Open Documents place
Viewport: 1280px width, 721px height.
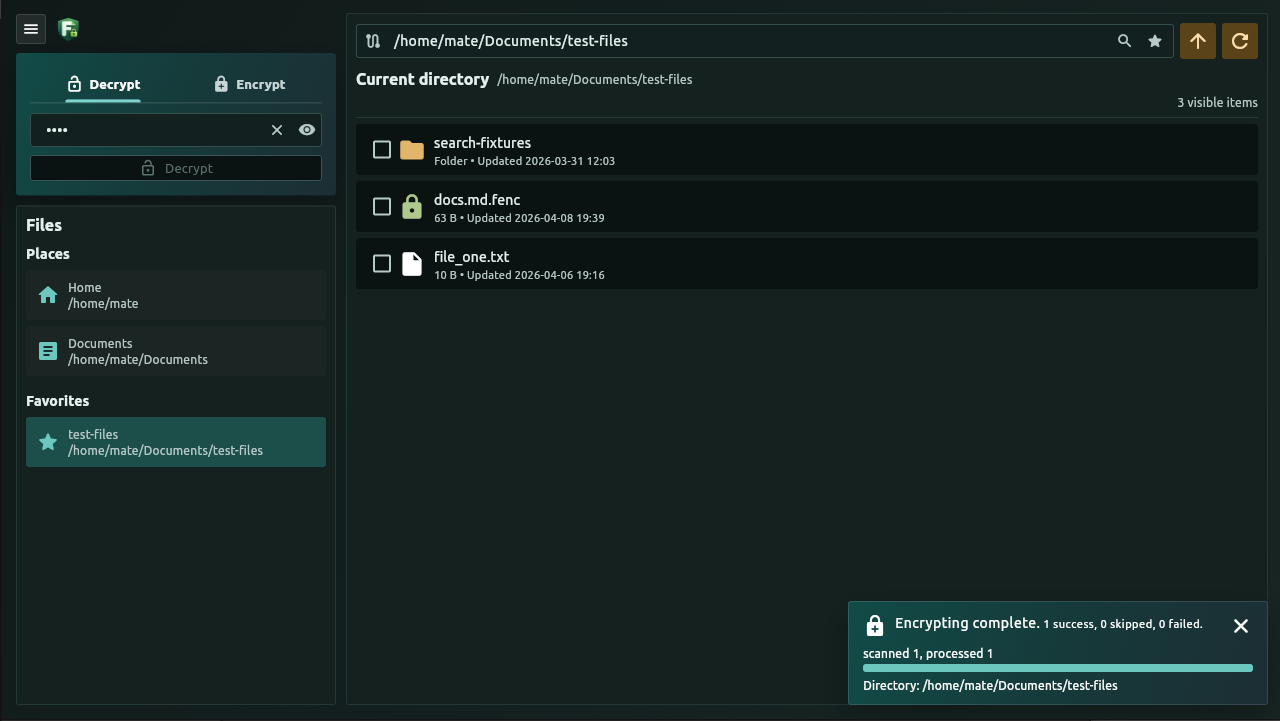(x=176, y=351)
